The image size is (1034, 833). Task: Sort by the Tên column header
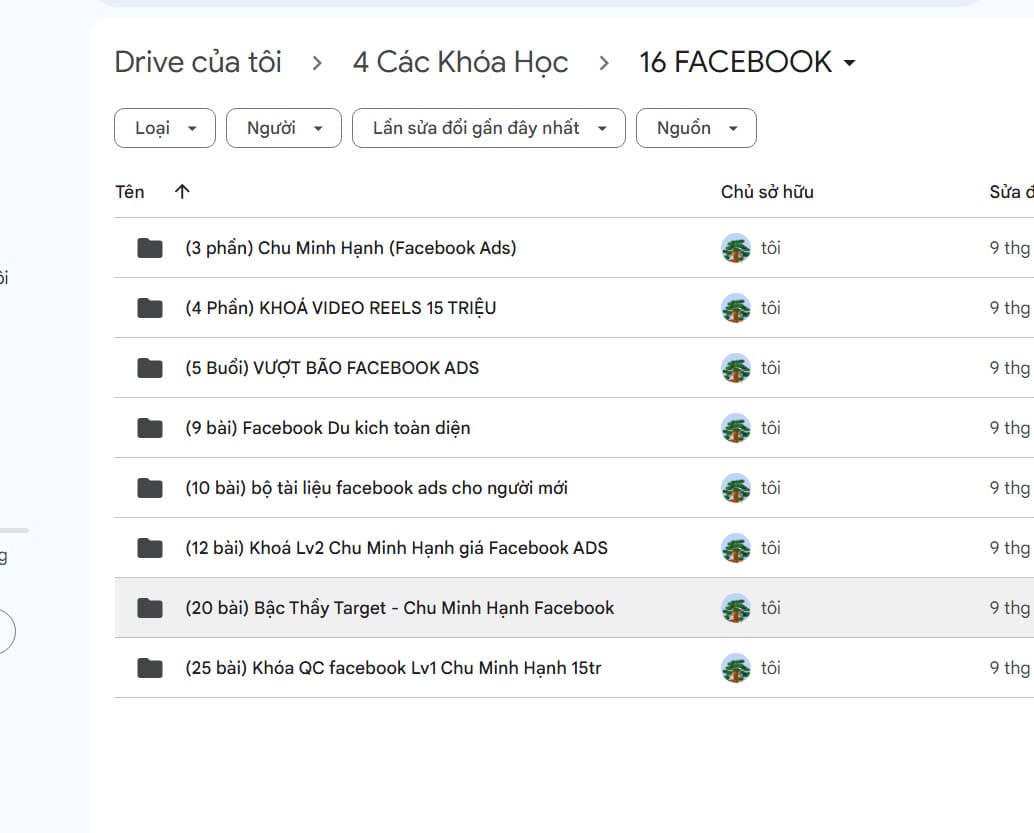click(130, 192)
